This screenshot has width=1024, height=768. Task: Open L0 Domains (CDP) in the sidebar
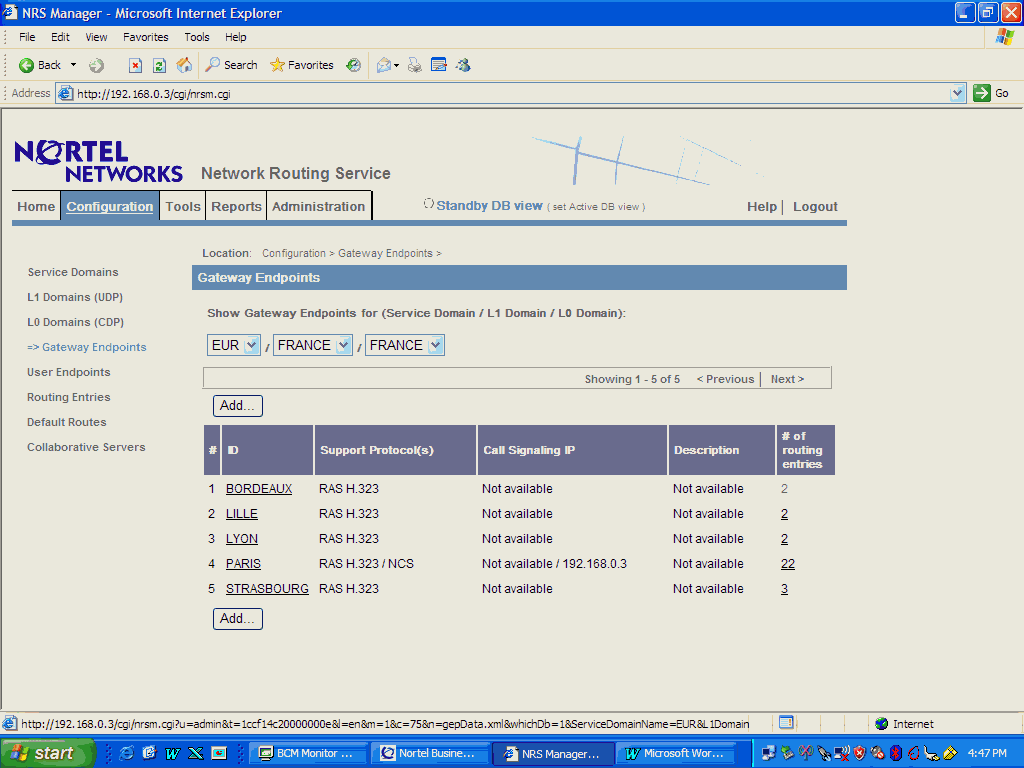click(76, 322)
